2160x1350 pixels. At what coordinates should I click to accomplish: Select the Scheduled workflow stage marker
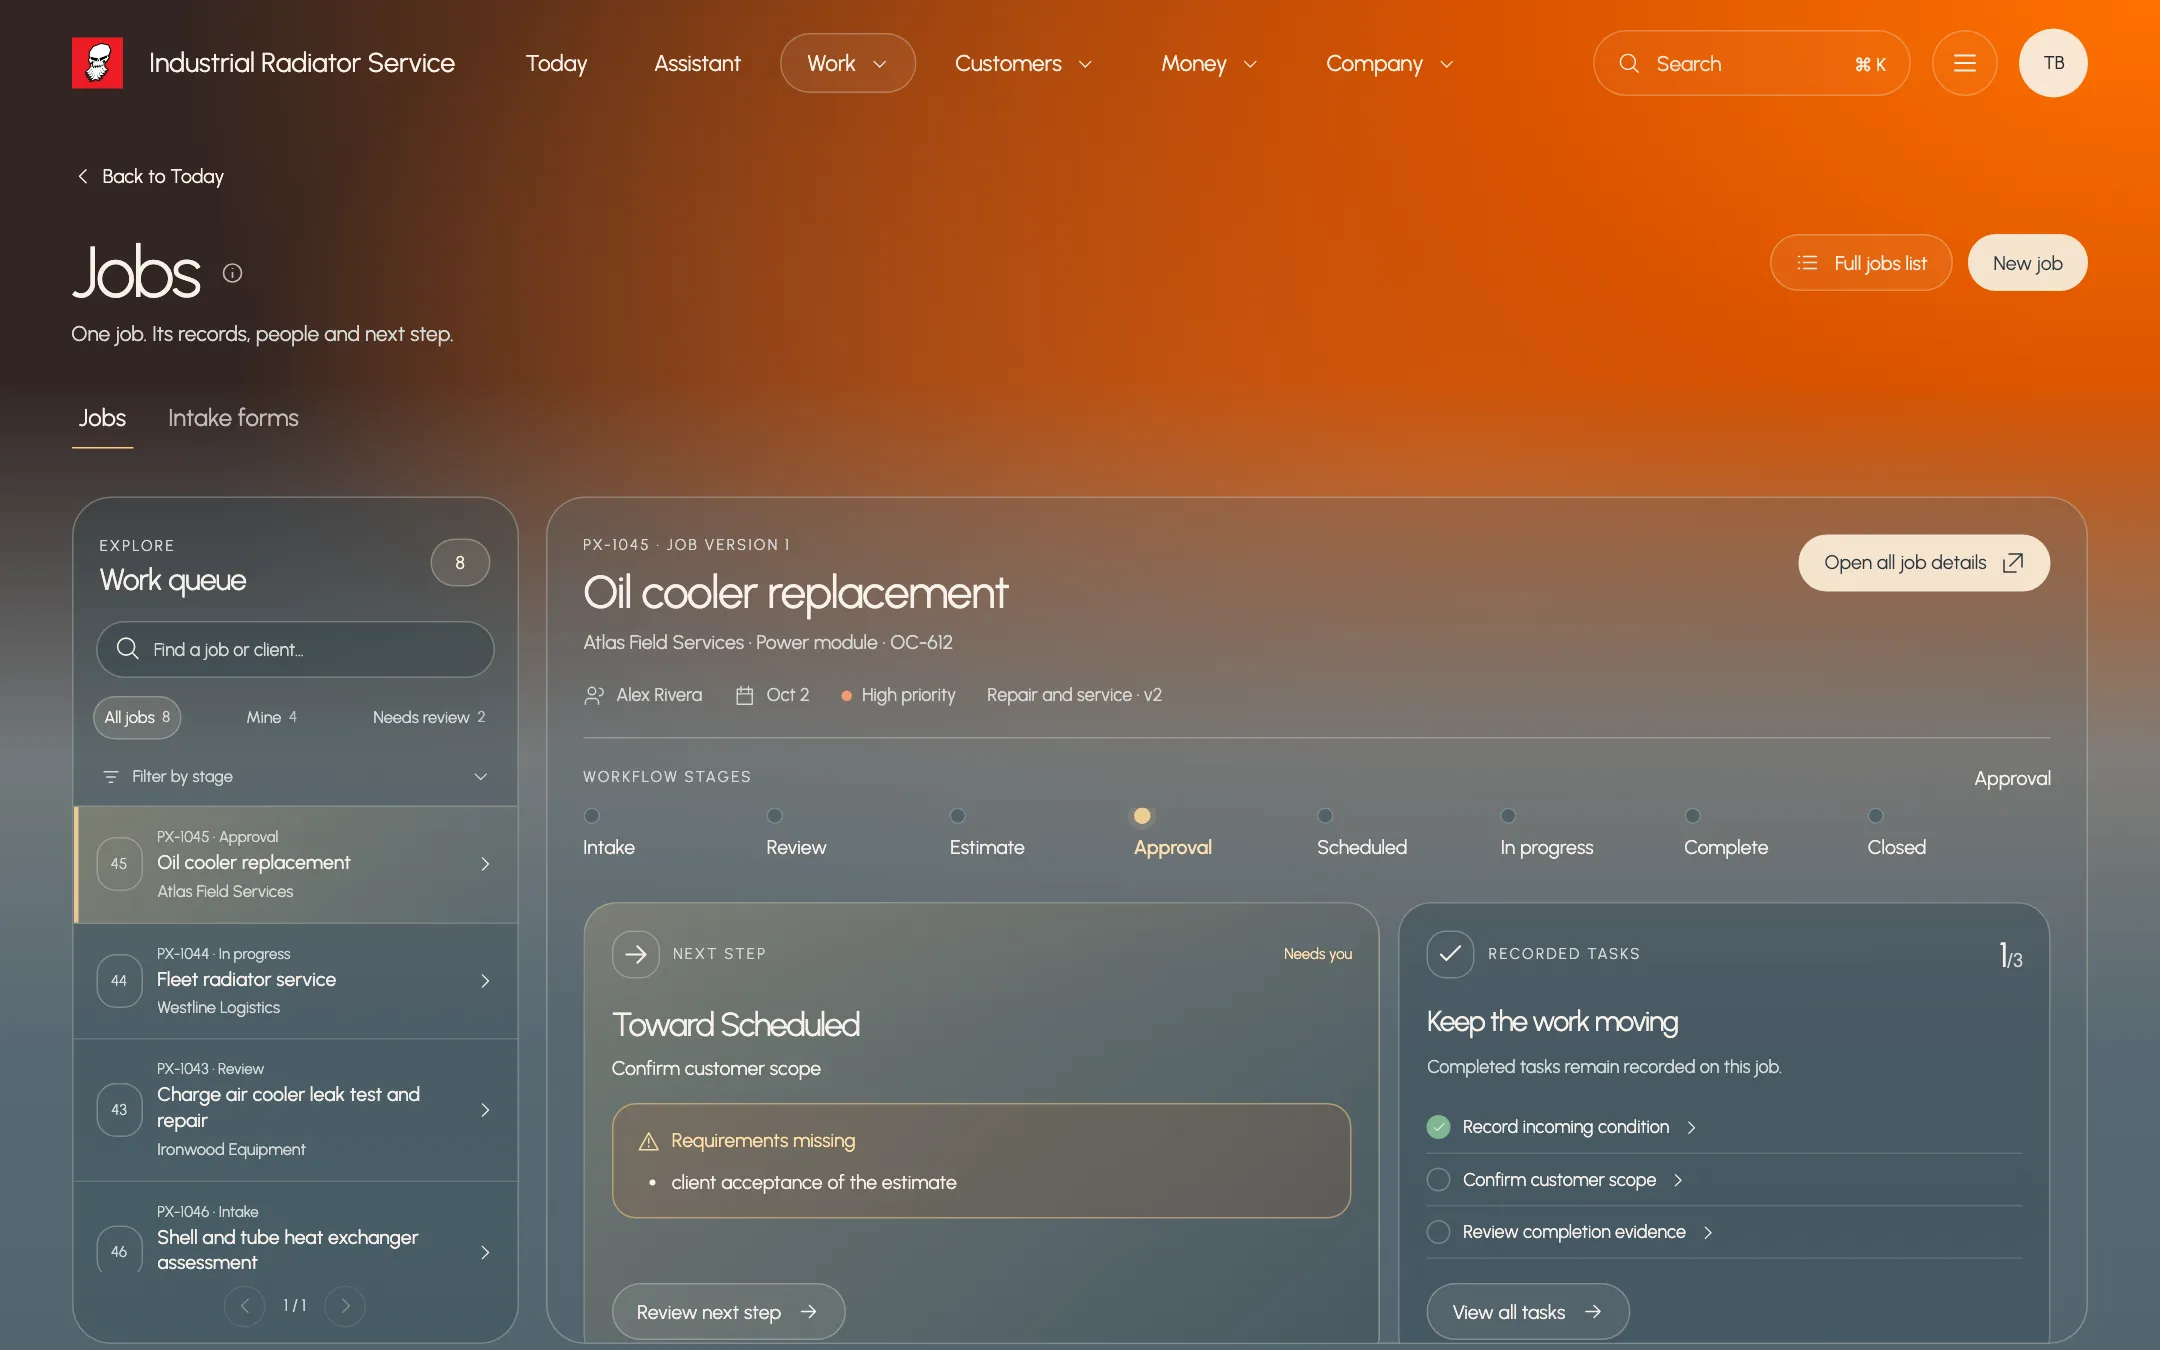(1325, 815)
